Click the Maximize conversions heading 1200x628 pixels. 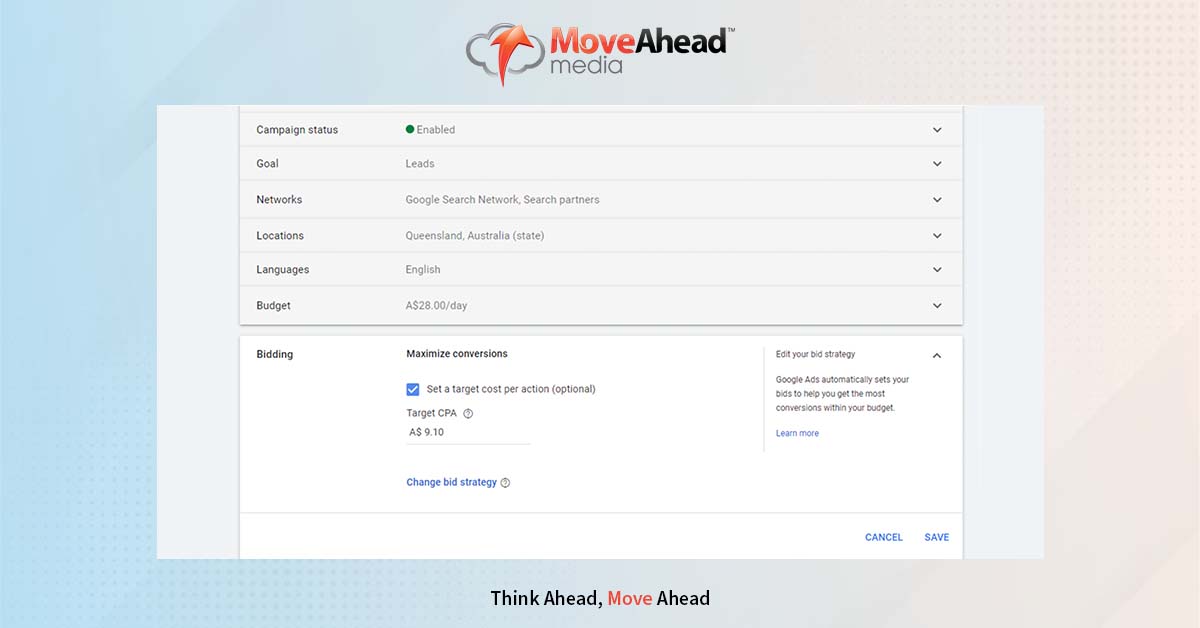tap(457, 354)
